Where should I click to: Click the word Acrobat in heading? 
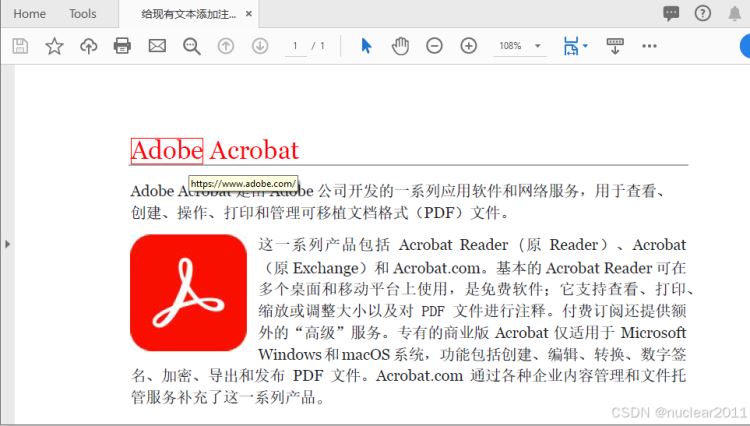(254, 151)
